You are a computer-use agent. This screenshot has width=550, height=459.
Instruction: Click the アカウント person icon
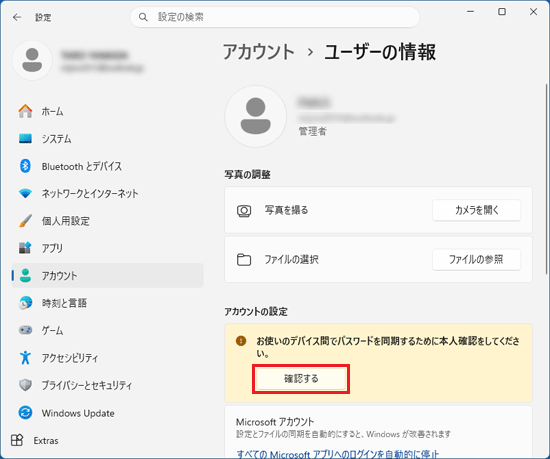point(25,276)
